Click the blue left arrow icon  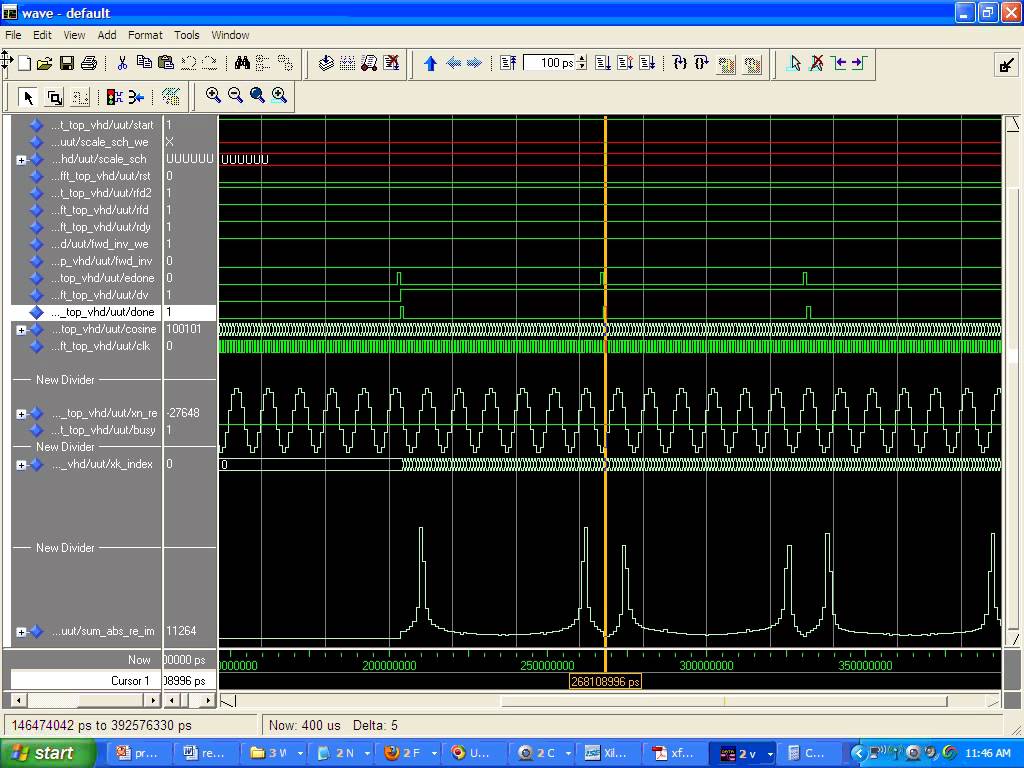(453, 63)
